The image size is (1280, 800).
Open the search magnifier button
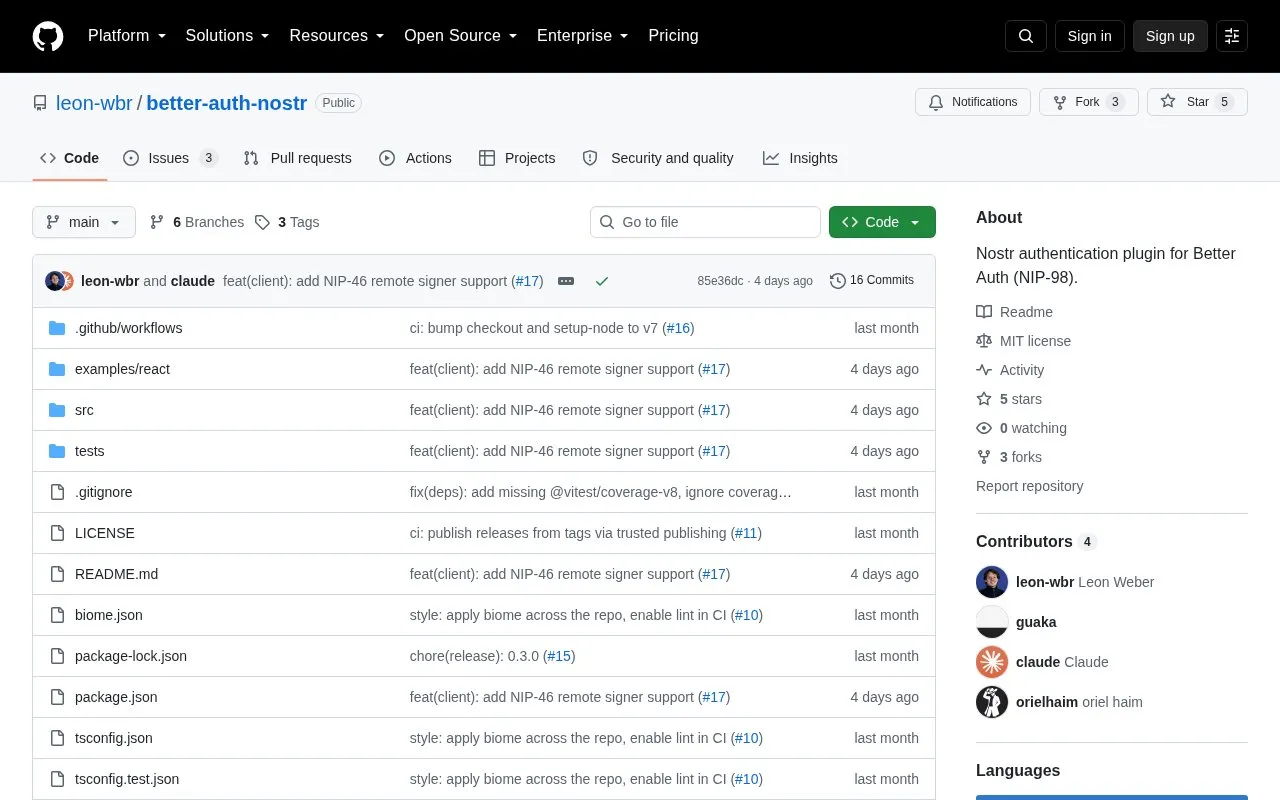coord(1026,36)
